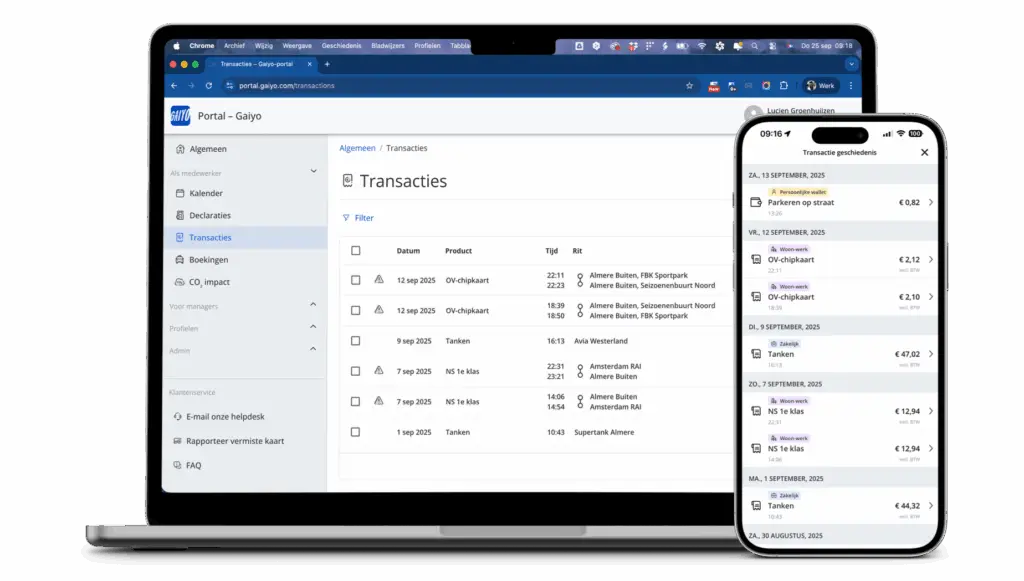Click the address bar URL portal.gaiyo.com

click(287, 86)
